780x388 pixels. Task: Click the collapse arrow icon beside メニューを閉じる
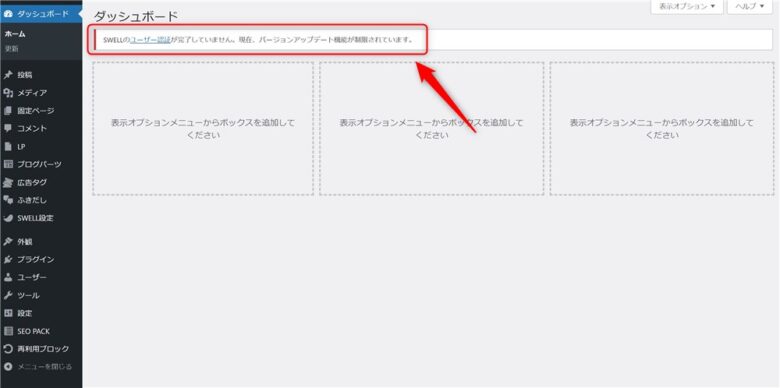coord(7,367)
